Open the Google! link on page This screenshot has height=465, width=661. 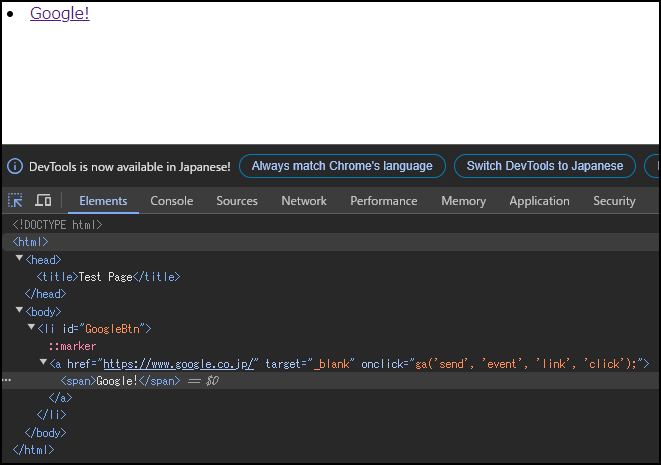59,13
